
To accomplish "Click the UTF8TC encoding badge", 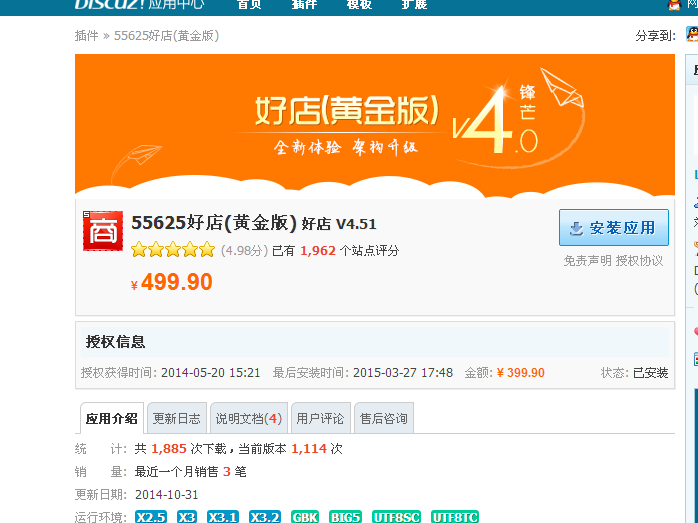I will (x=455, y=517).
